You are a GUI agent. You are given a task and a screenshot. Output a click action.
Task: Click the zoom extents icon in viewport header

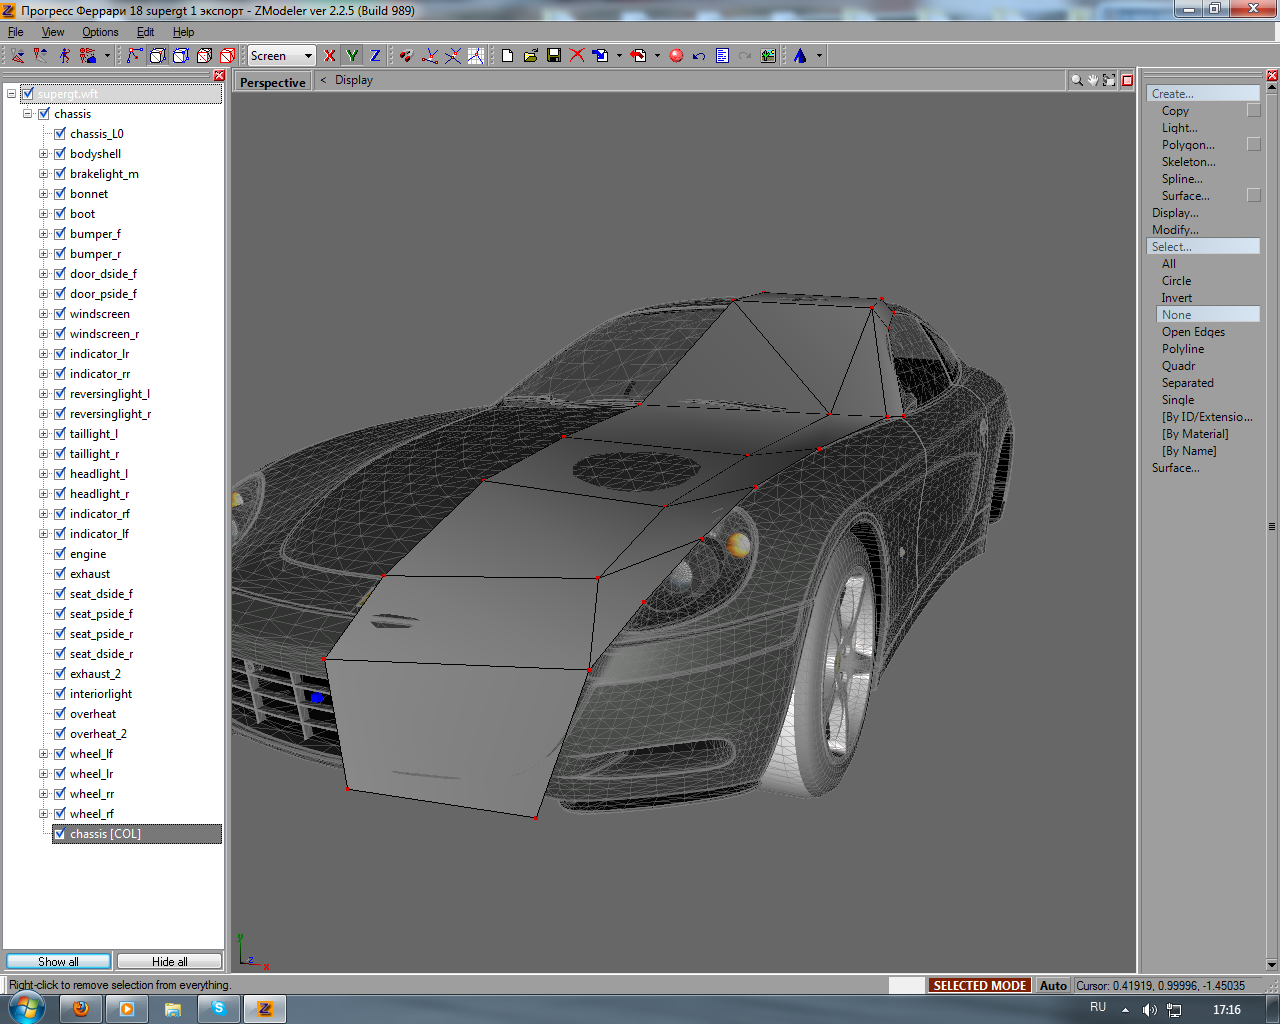pyautogui.click(x=1109, y=80)
